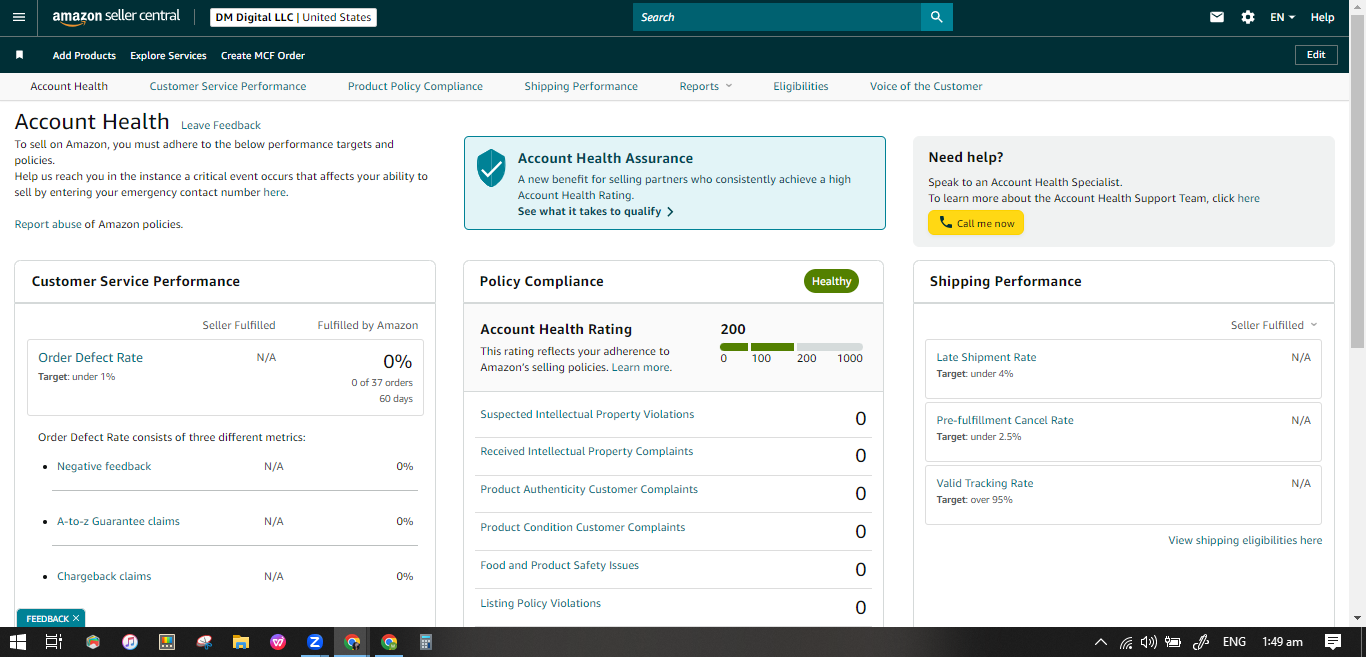Click the Account Health Assurance shield icon
Image resolution: width=1366 pixels, height=657 pixels.
(491, 168)
